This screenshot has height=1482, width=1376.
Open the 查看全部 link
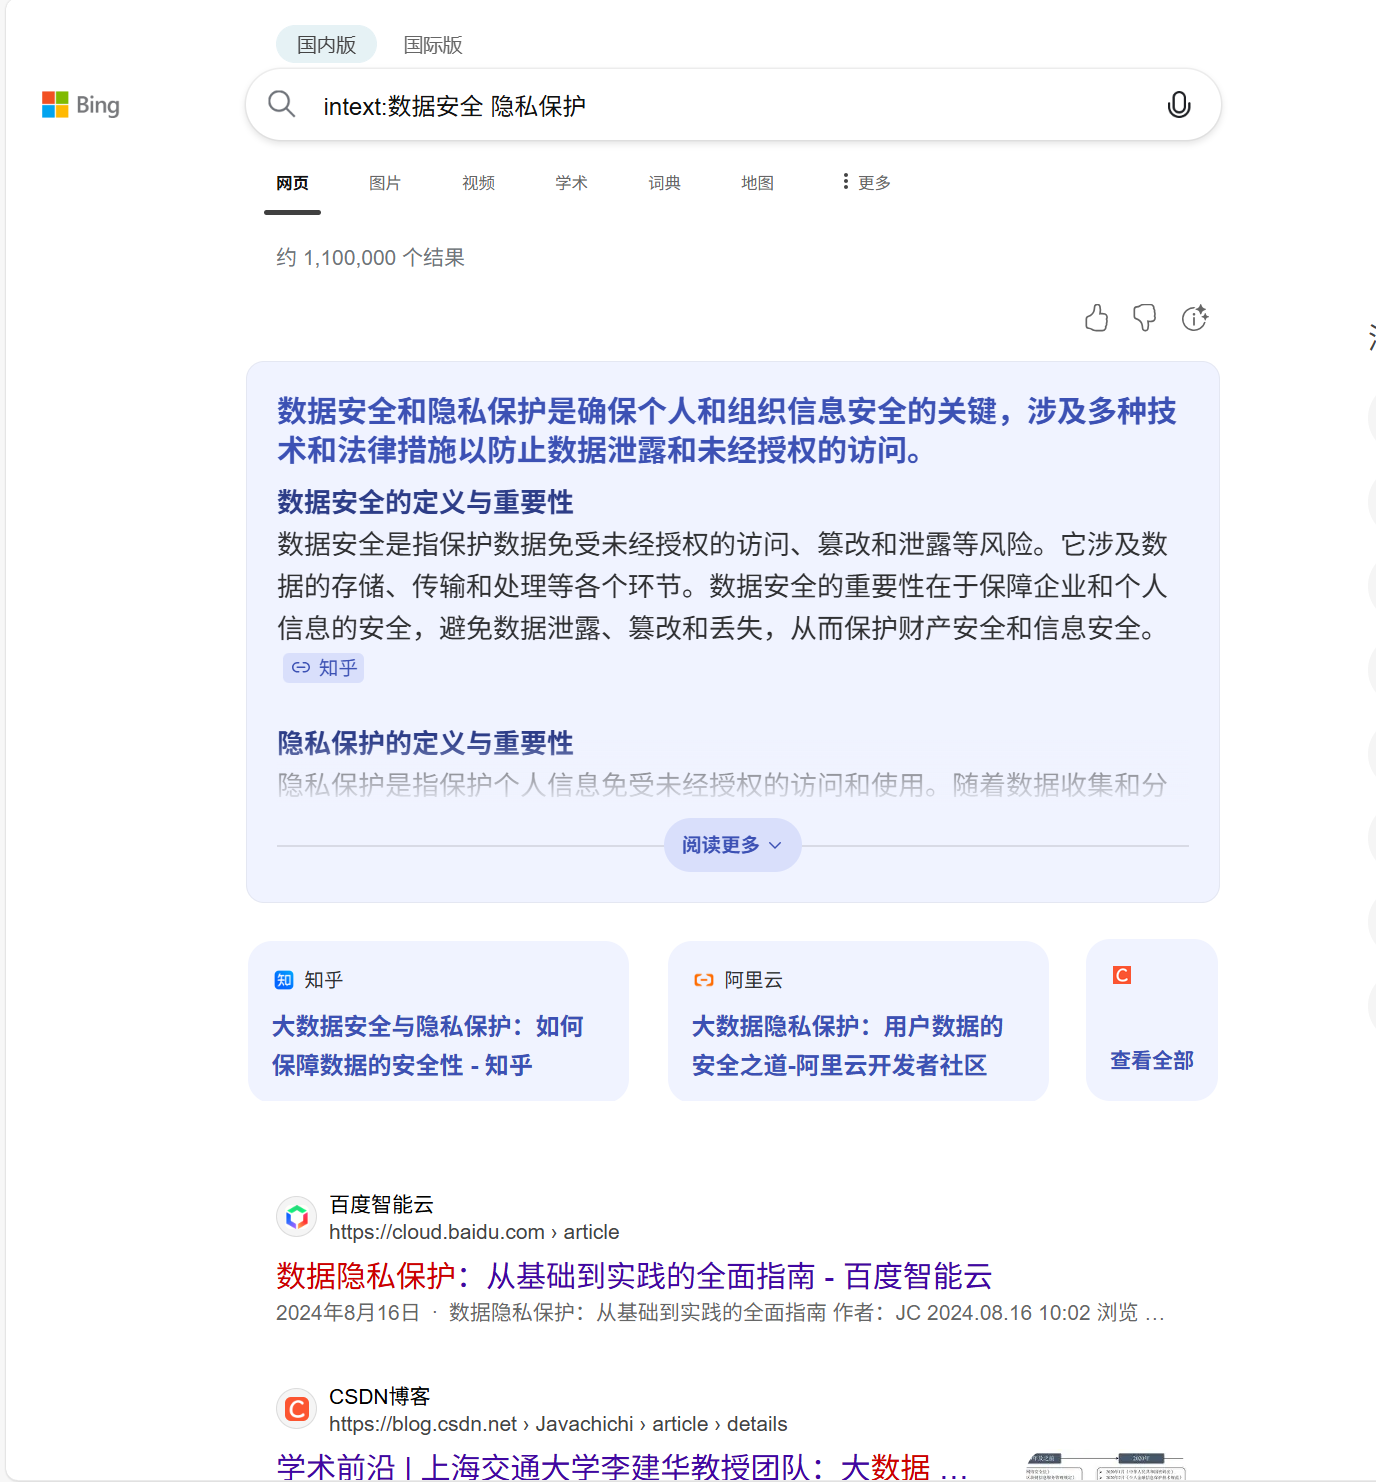click(1151, 1060)
